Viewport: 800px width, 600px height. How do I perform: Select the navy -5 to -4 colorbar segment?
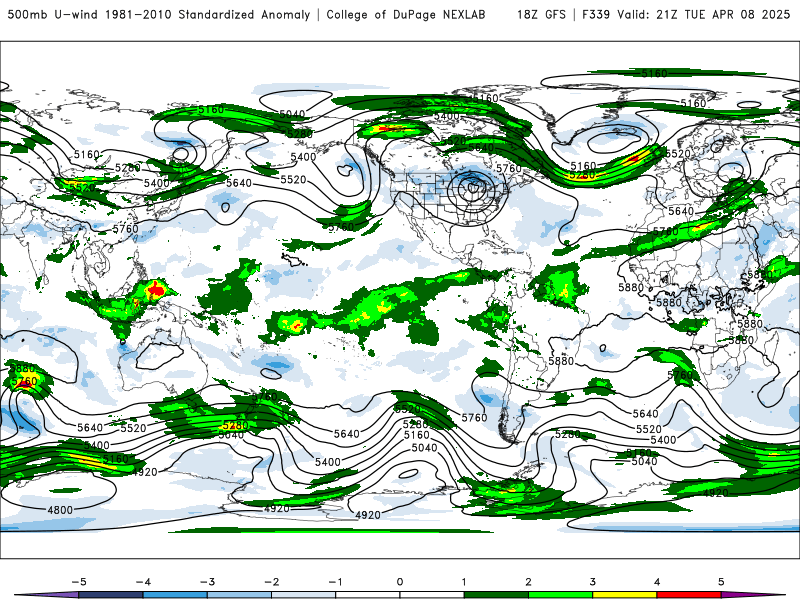point(111,595)
